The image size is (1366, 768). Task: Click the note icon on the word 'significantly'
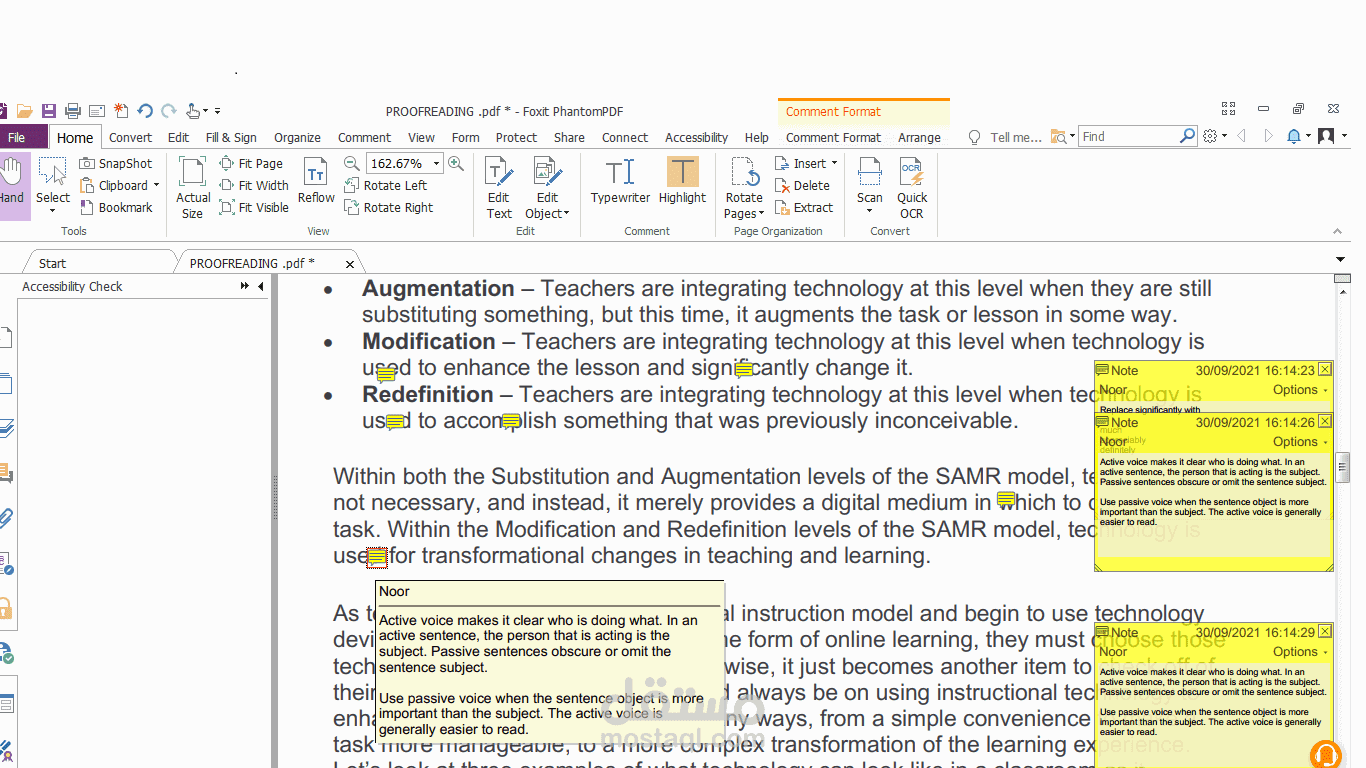[x=743, y=370]
